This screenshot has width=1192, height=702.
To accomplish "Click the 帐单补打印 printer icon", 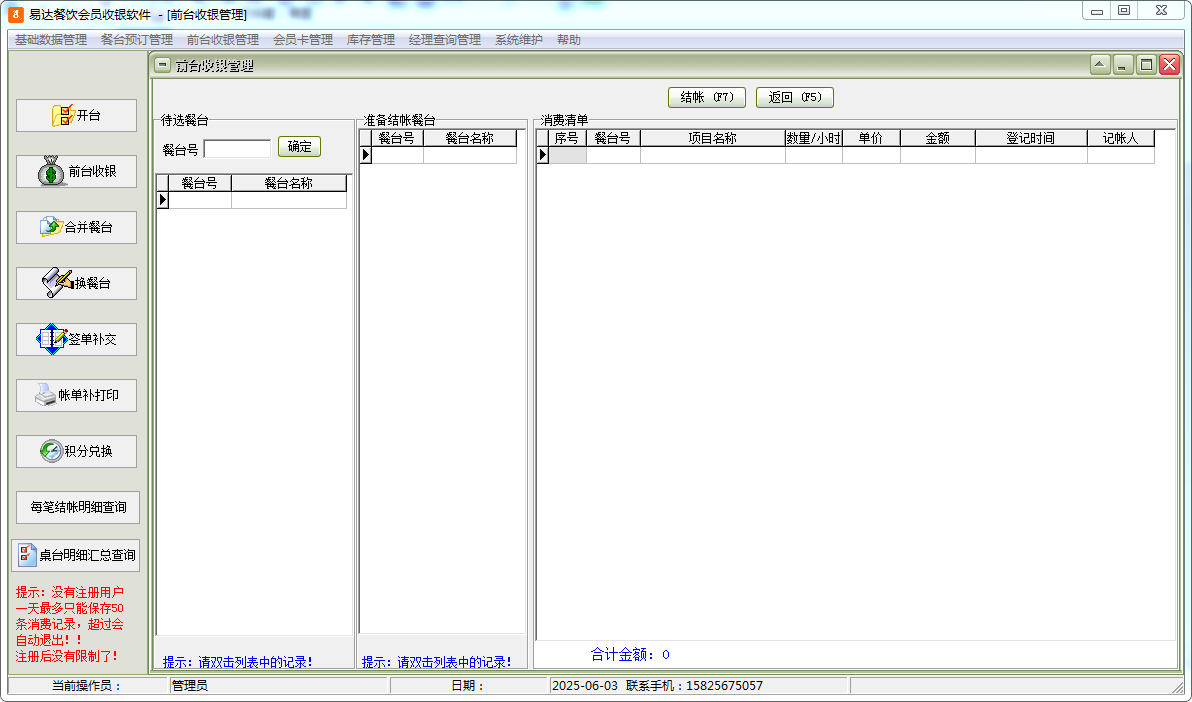I will pos(46,395).
